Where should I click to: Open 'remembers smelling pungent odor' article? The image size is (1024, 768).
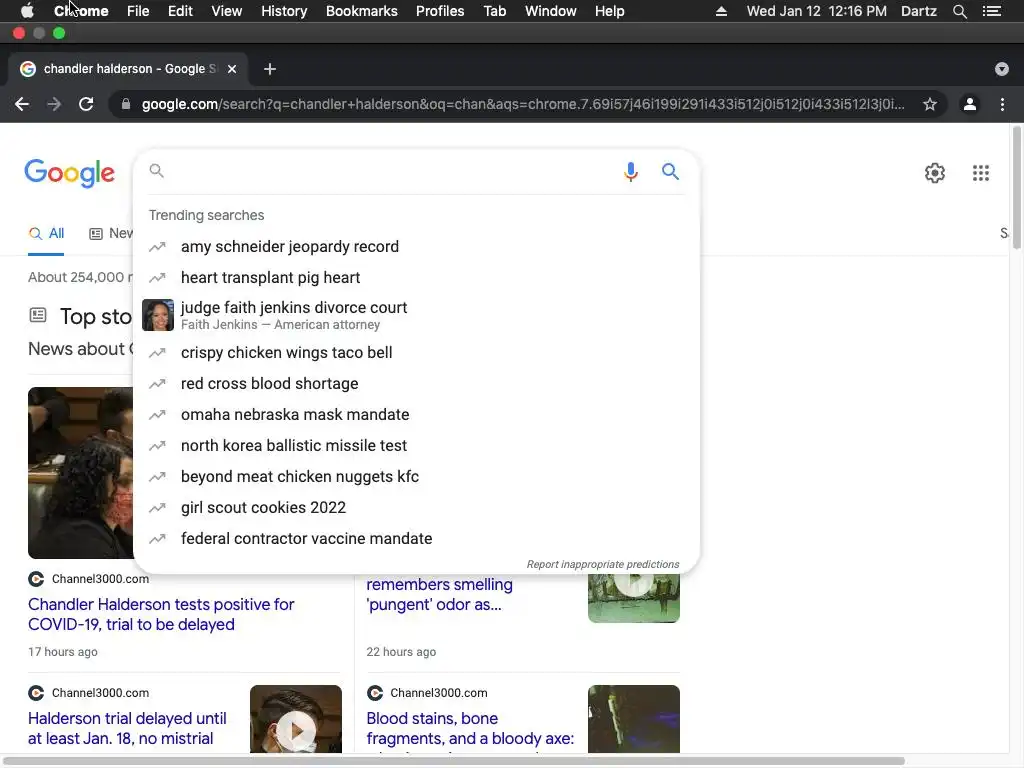point(440,594)
